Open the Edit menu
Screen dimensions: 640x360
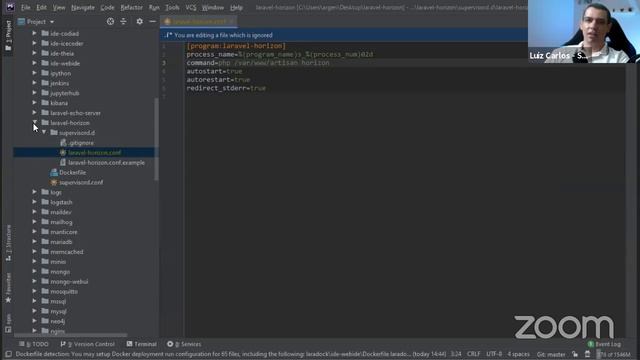tap(41, 7)
